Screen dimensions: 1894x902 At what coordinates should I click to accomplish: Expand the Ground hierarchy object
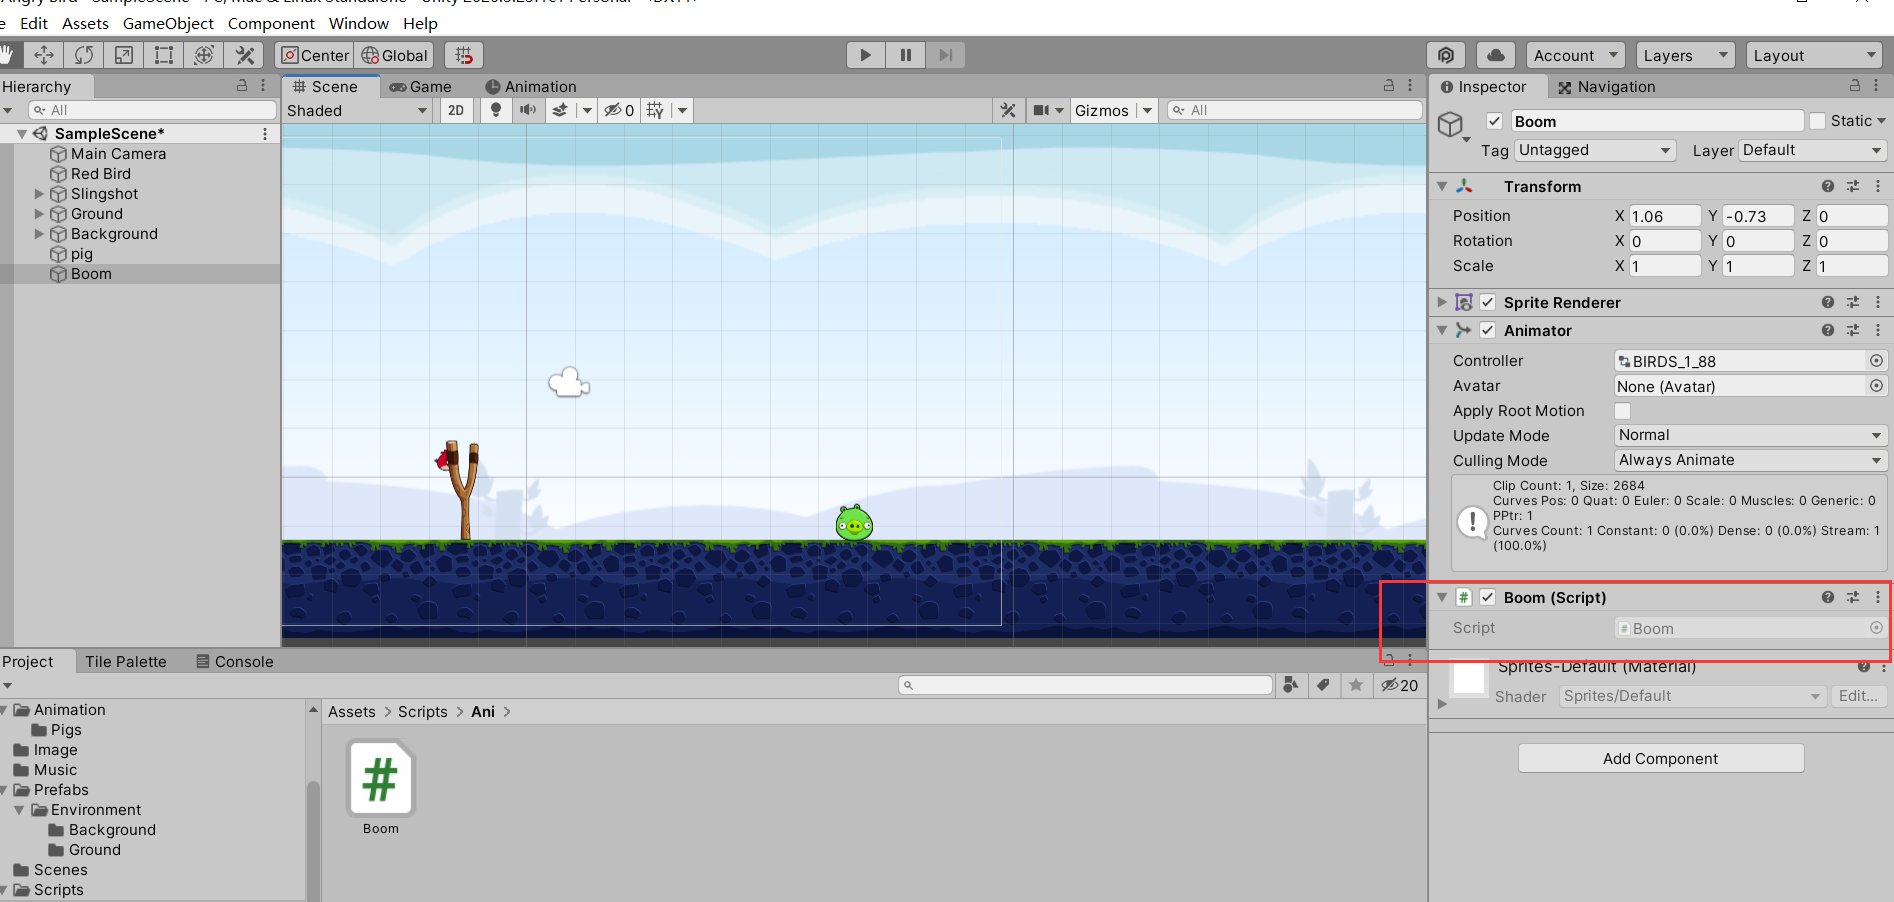[x=39, y=214]
